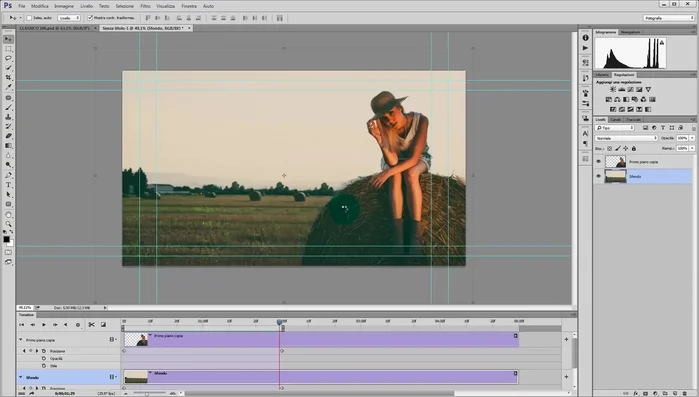This screenshot has width=699, height=397.
Task: Open Primo piano copia track filmstrip menu
Action: [113, 340]
